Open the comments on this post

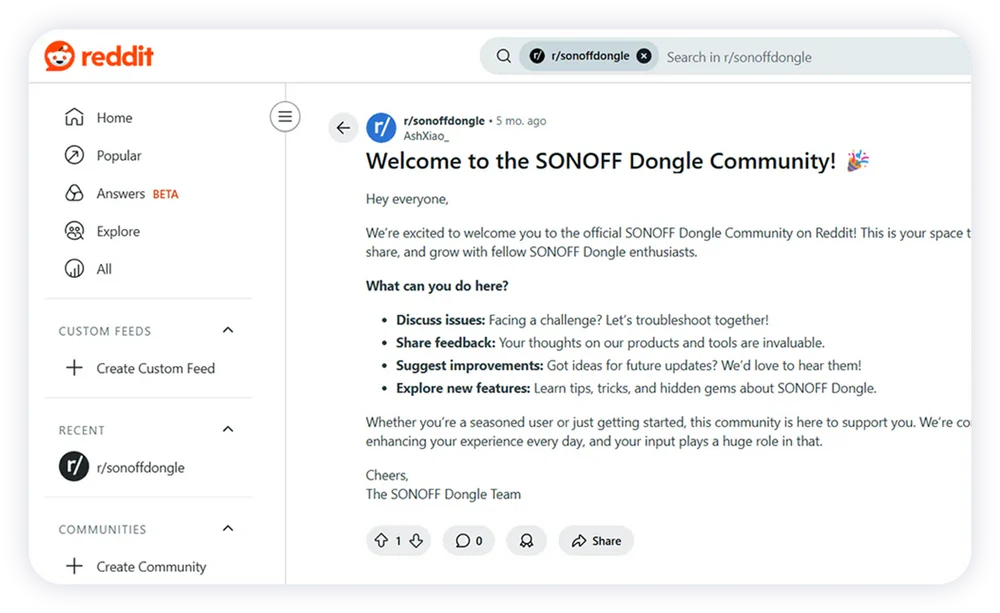point(469,541)
